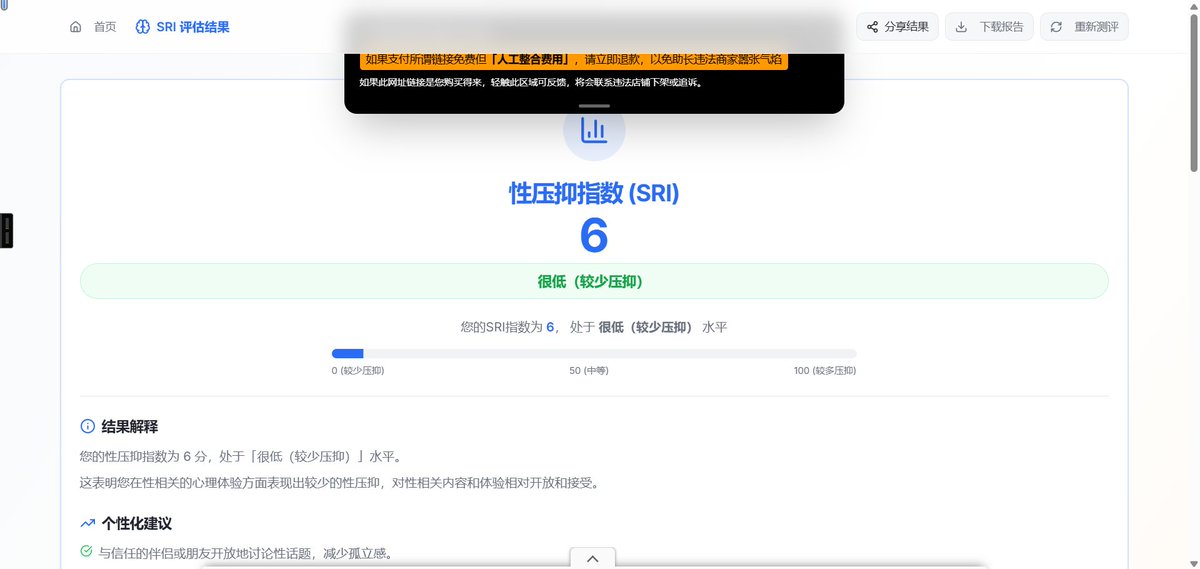Click the black popup's feedback notice text
Viewport: 1200px width, 569px height.
tap(530, 83)
